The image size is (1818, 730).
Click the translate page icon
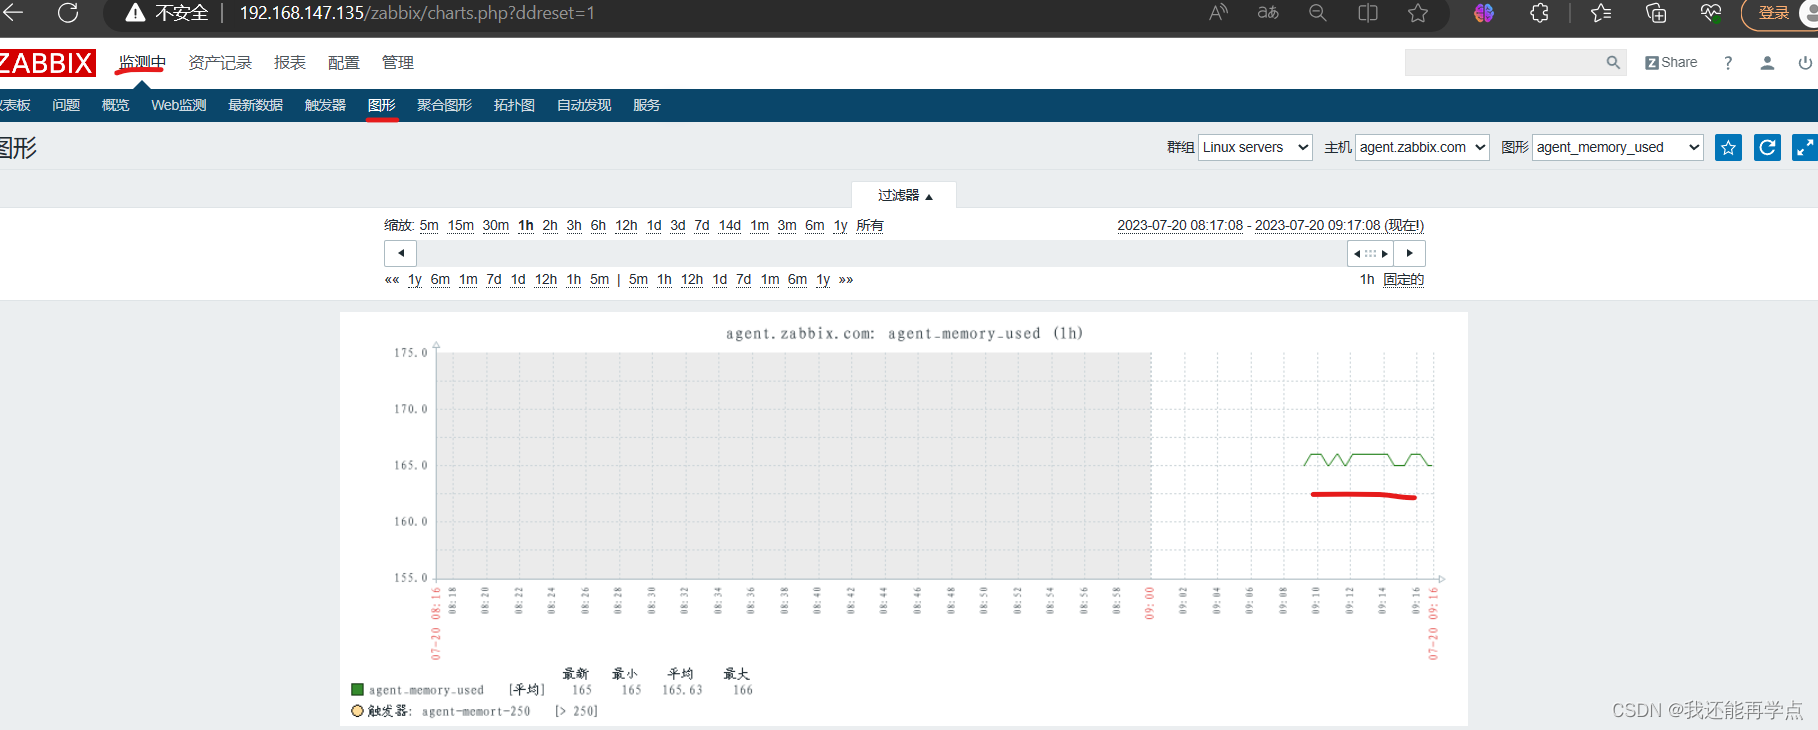click(1268, 13)
